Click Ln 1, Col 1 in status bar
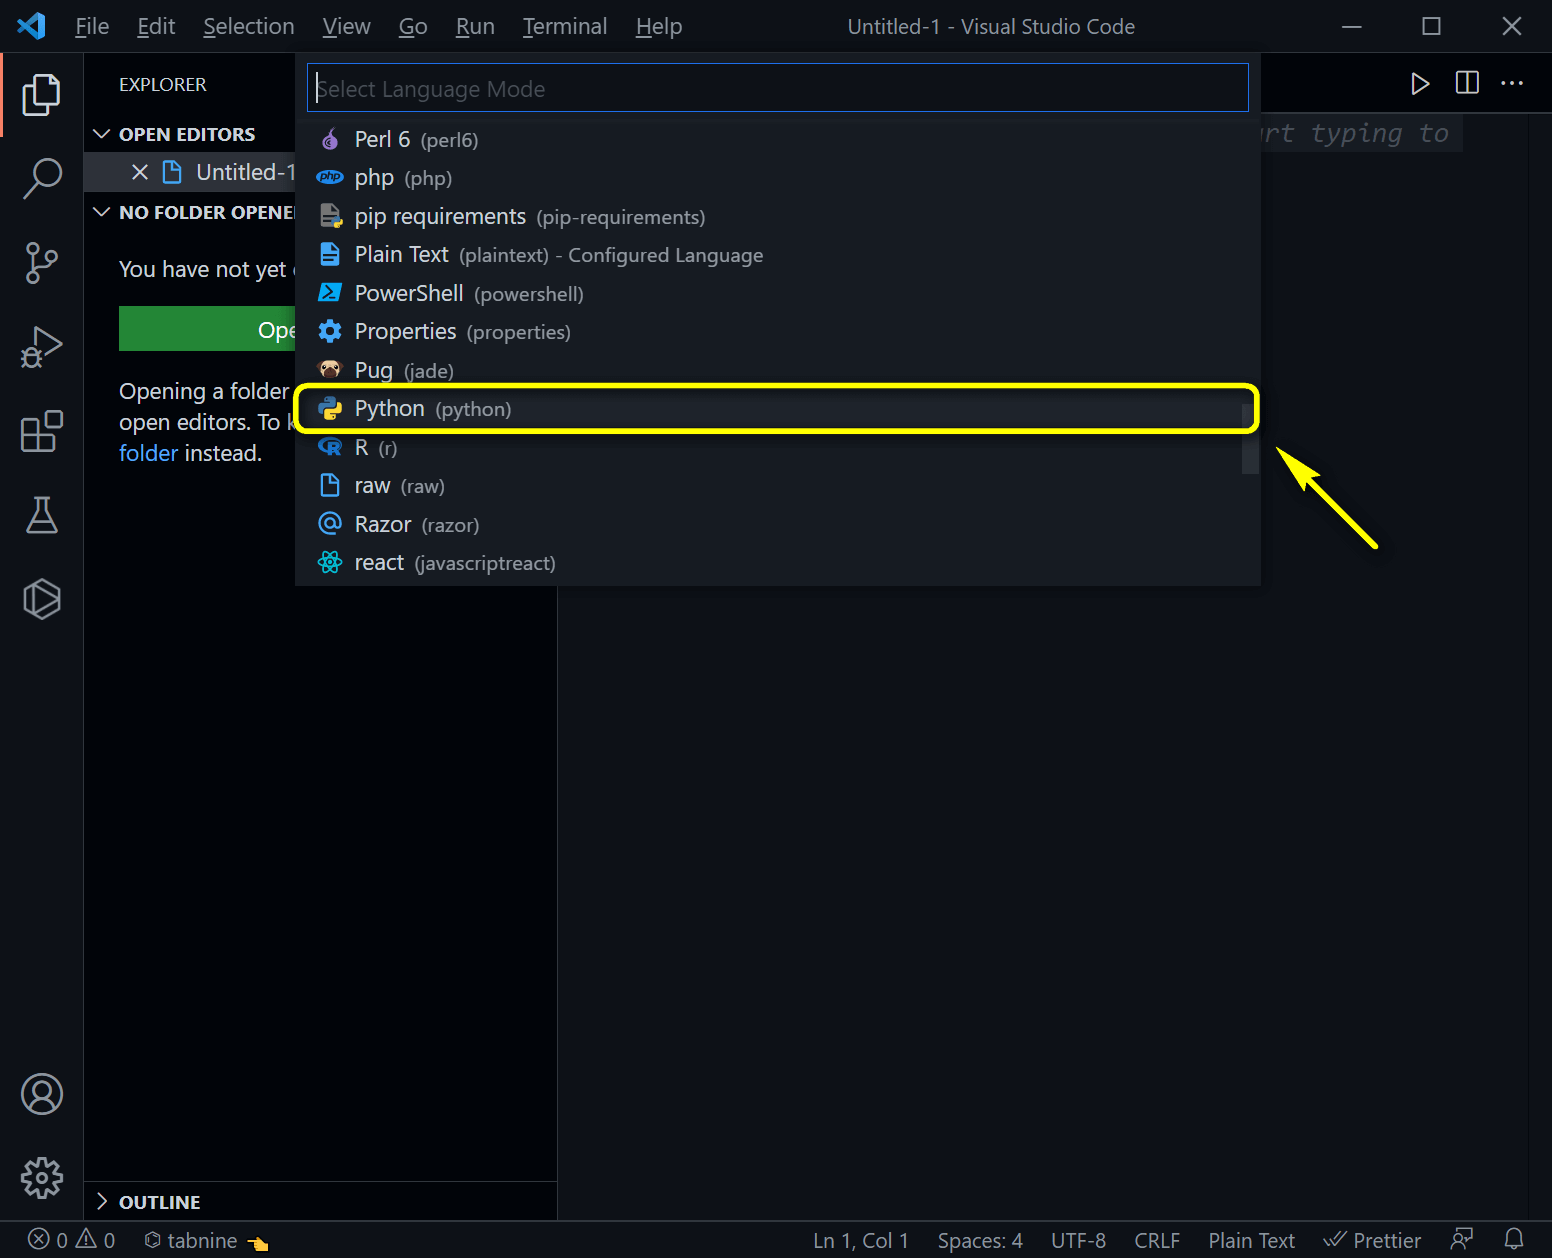This screenshot has width=1552, height=1258. pos(861,1240)
